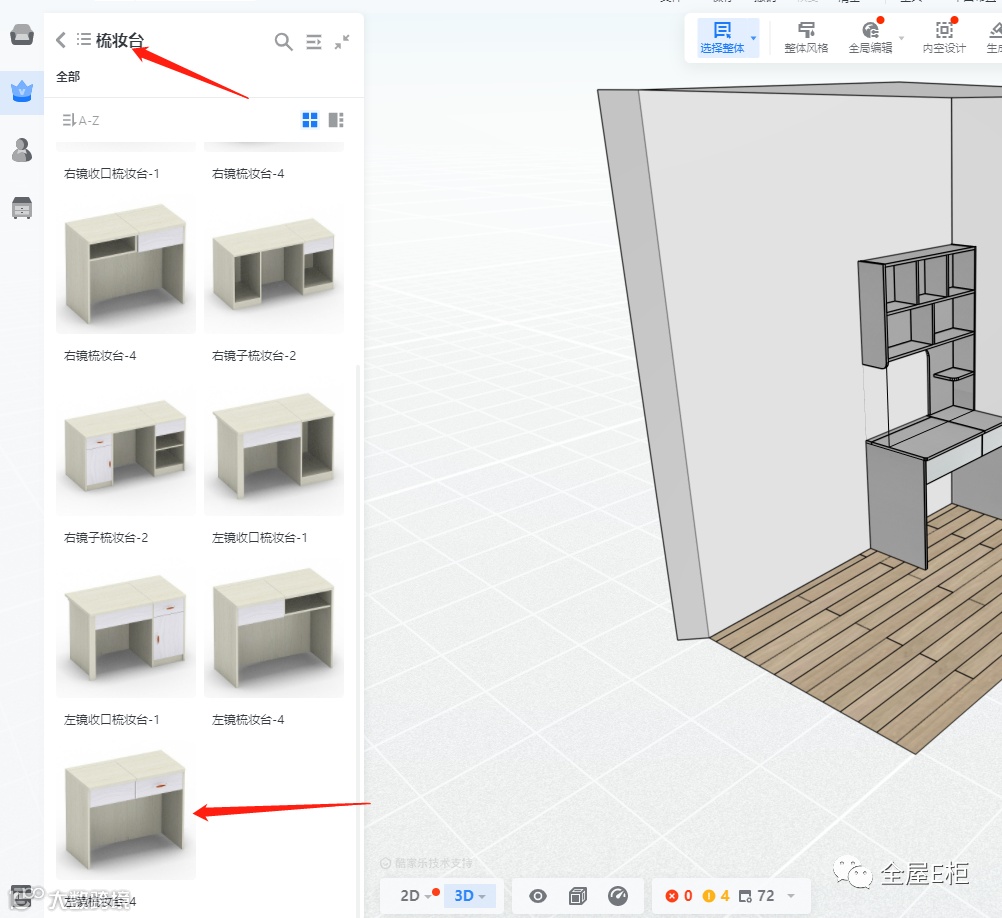Viewport: 1002px width, 918px height.
Task: Pick the 右镜子梳妆台-2 desk with two open cubbies
Action: [x=274, y=264]
